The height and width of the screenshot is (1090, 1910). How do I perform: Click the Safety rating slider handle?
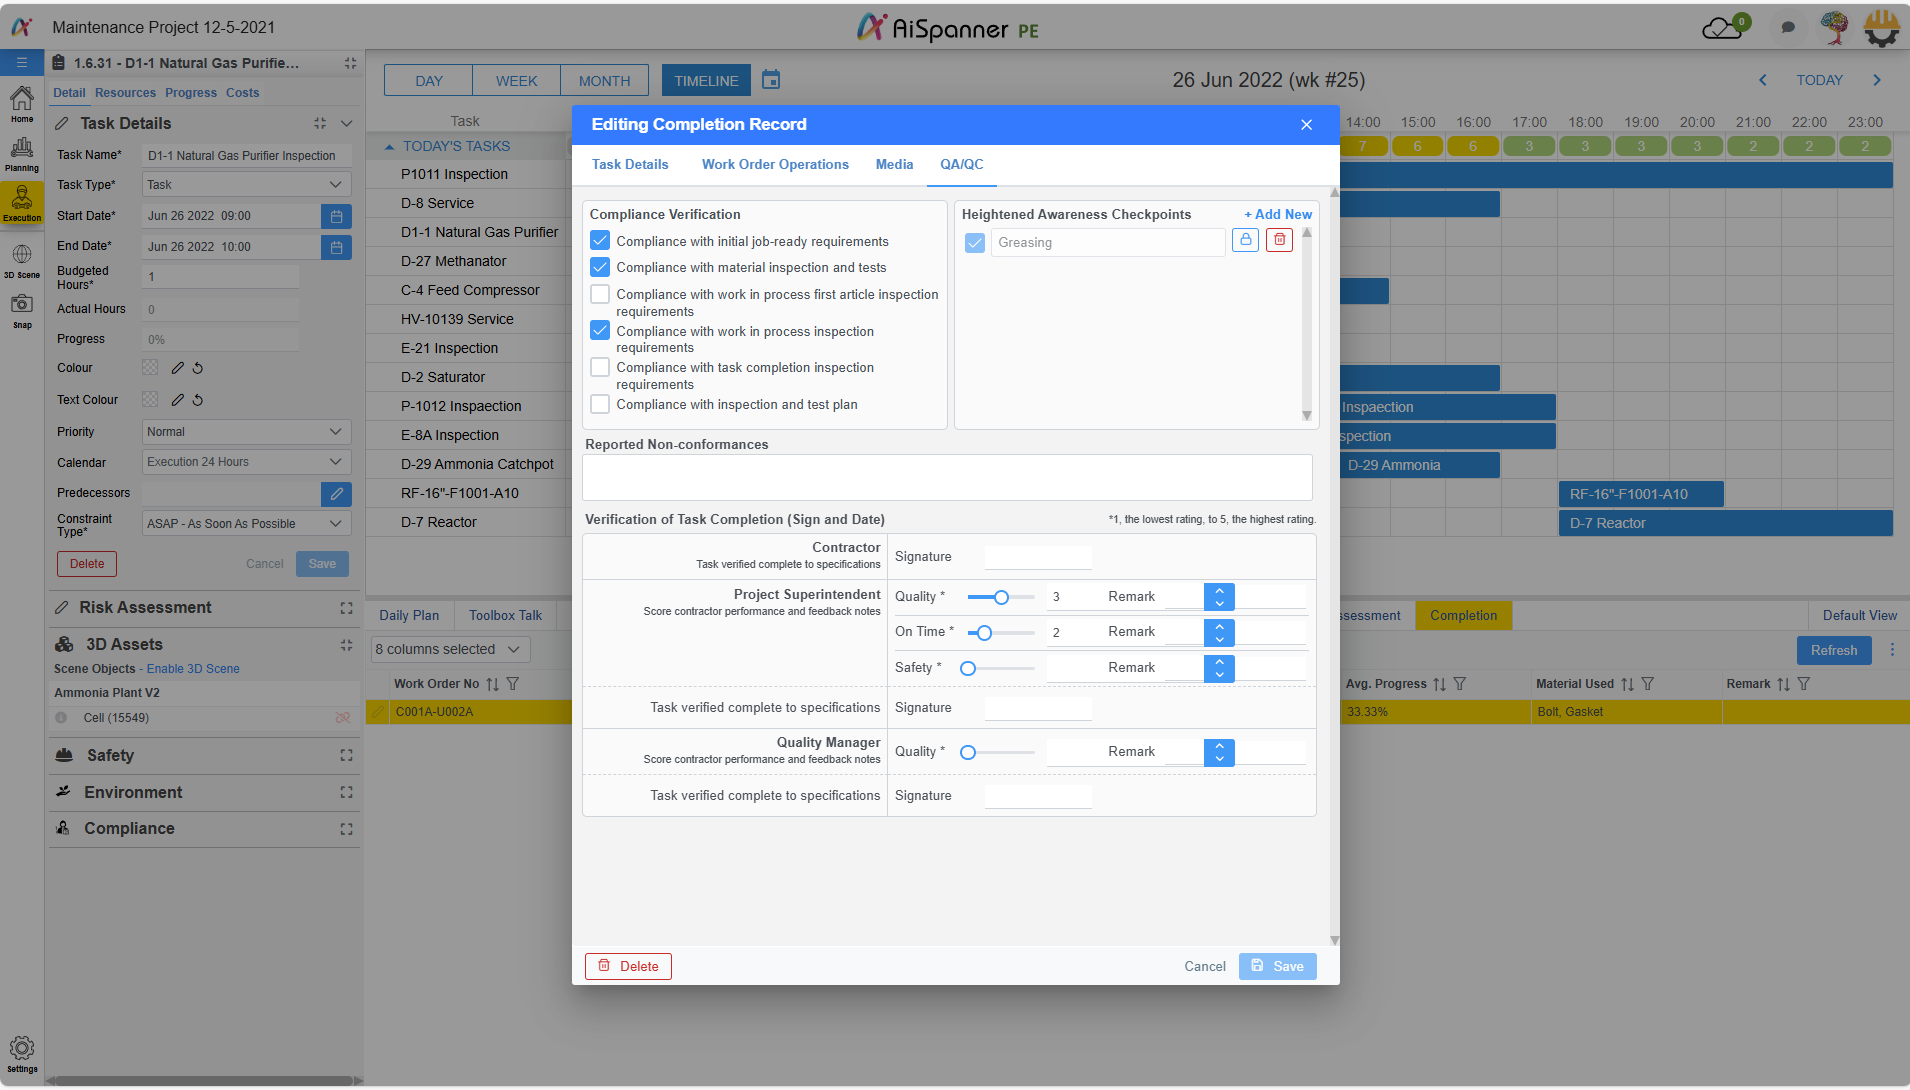pos(968,669)
